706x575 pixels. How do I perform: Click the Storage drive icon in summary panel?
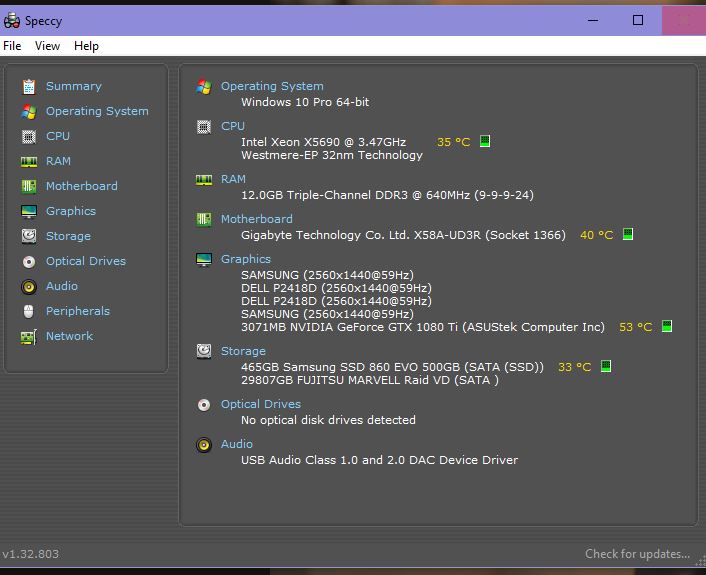tap(204, 351)
